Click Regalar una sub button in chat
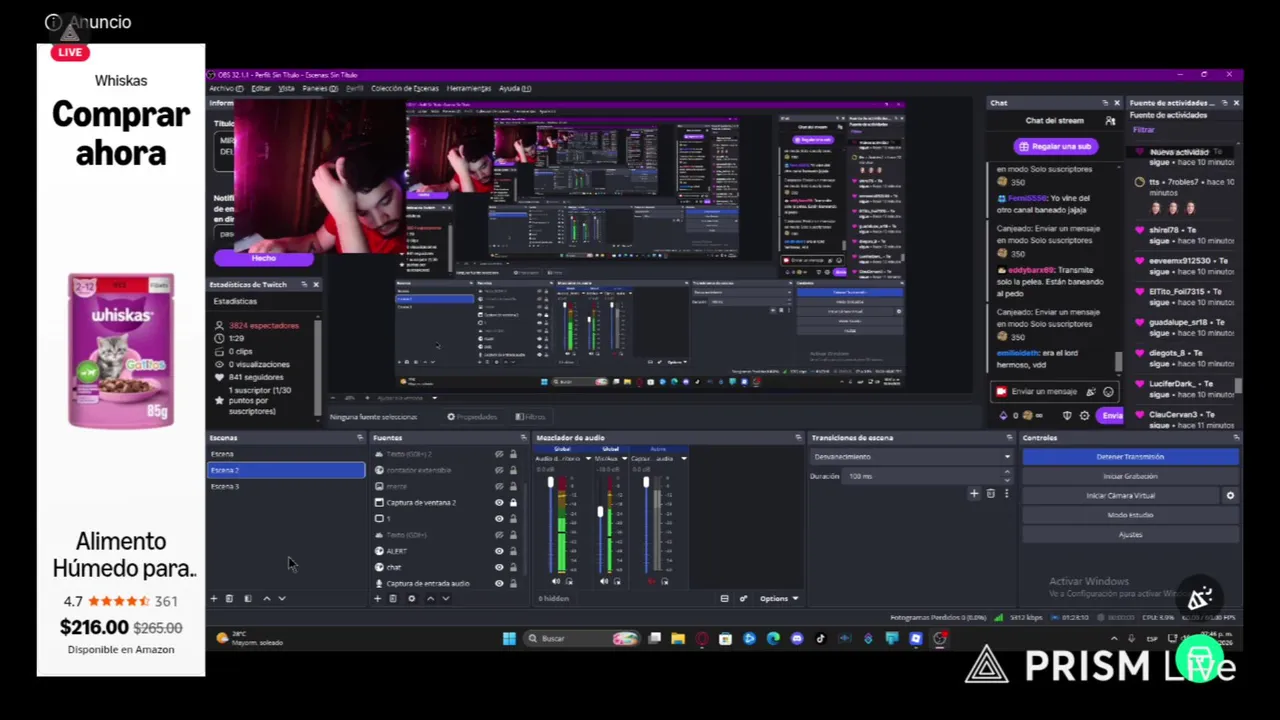 tap(1055, 146)
